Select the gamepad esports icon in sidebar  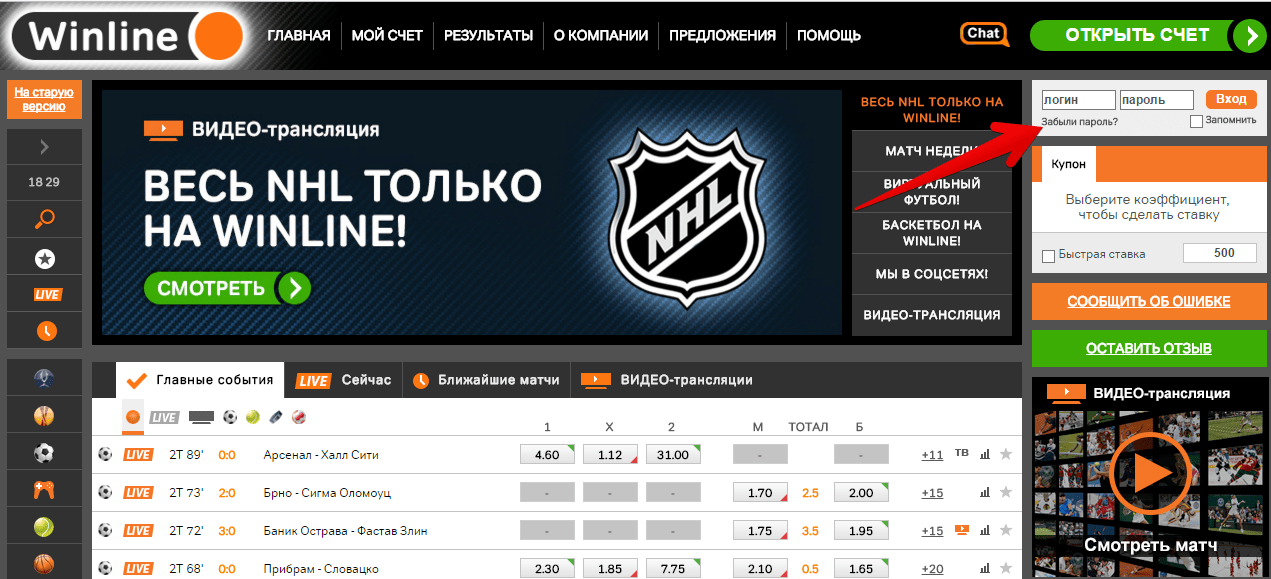pyautogui.click(x=44, y=489)
